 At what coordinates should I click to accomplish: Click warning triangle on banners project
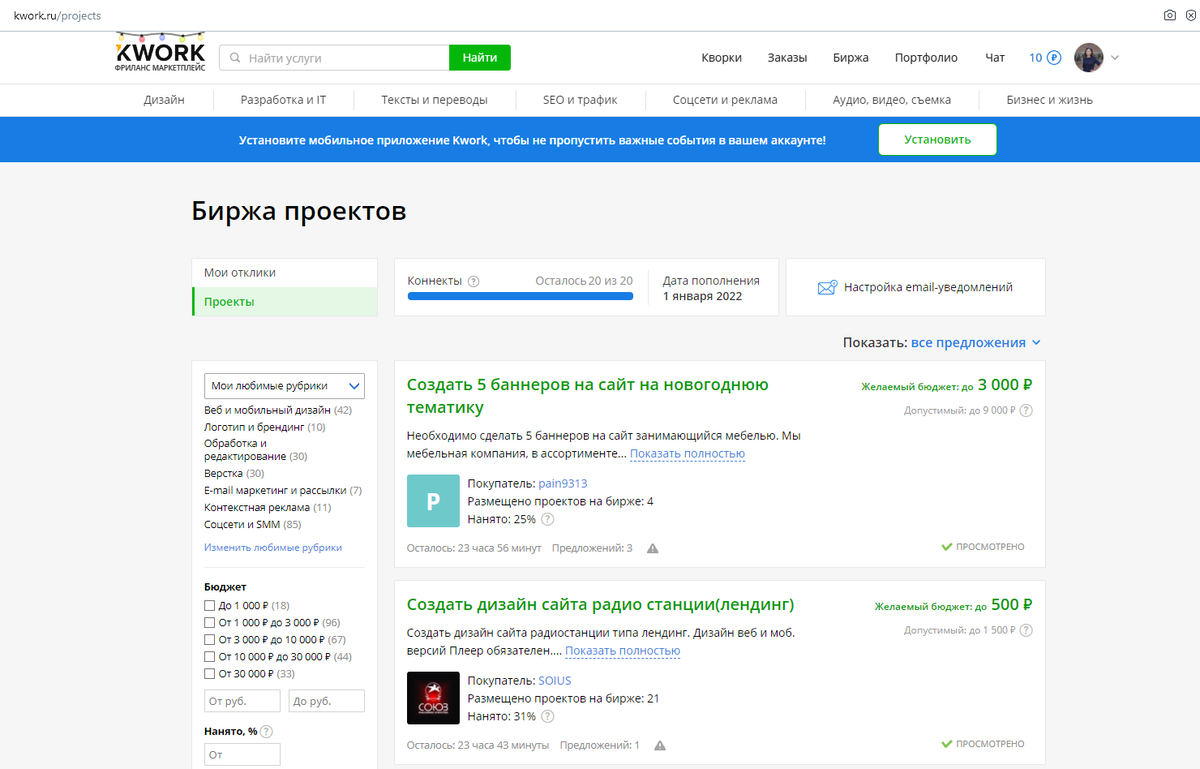pyautogui.click(x=653, y=548)
